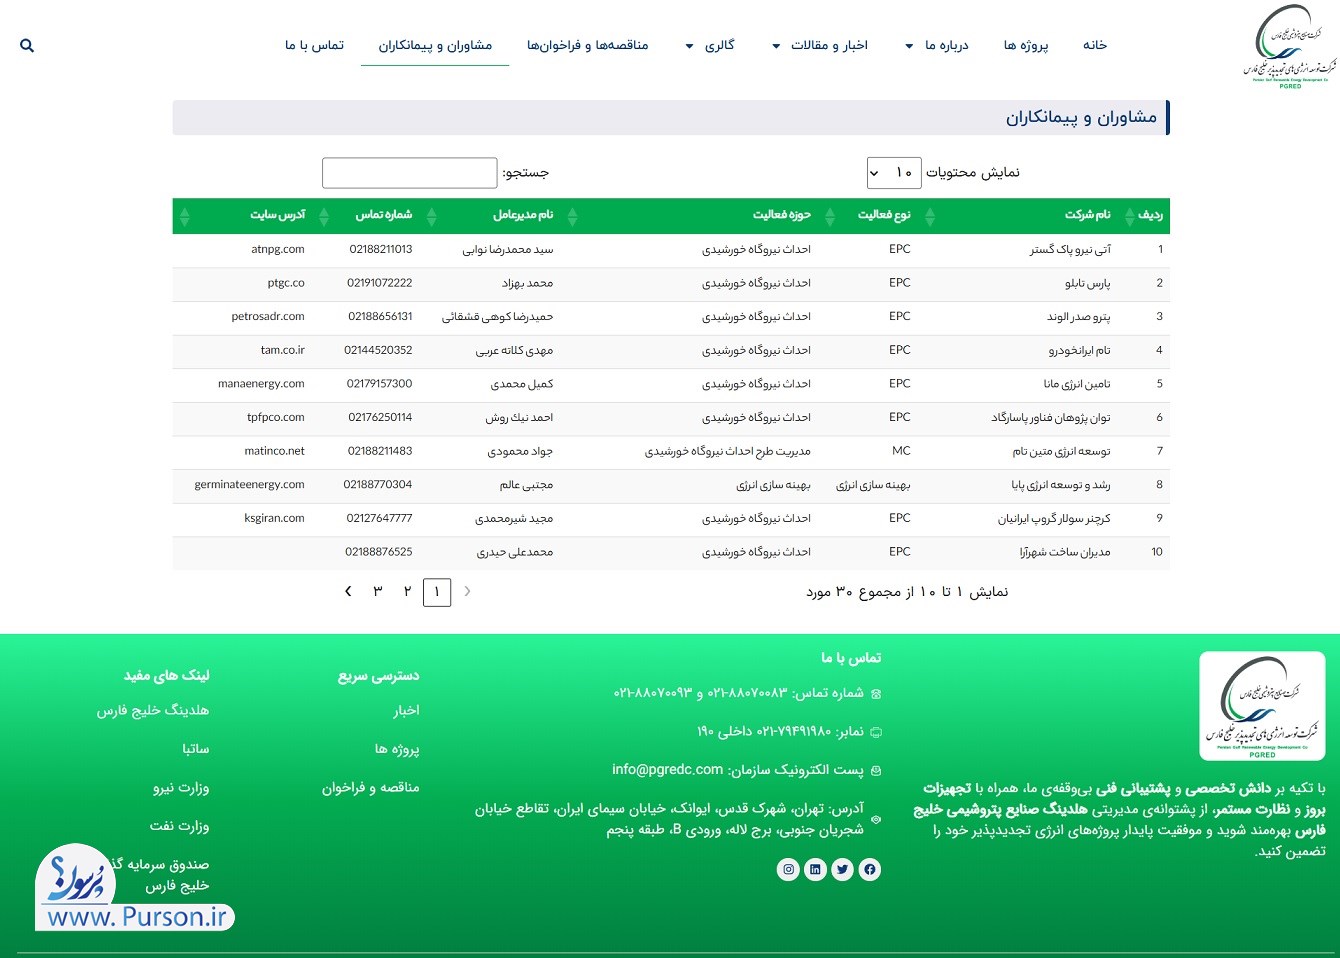Viewport: 1340px width, 958px height.
Task: Go to next page arrow in pagination
Action: (348, 592)
